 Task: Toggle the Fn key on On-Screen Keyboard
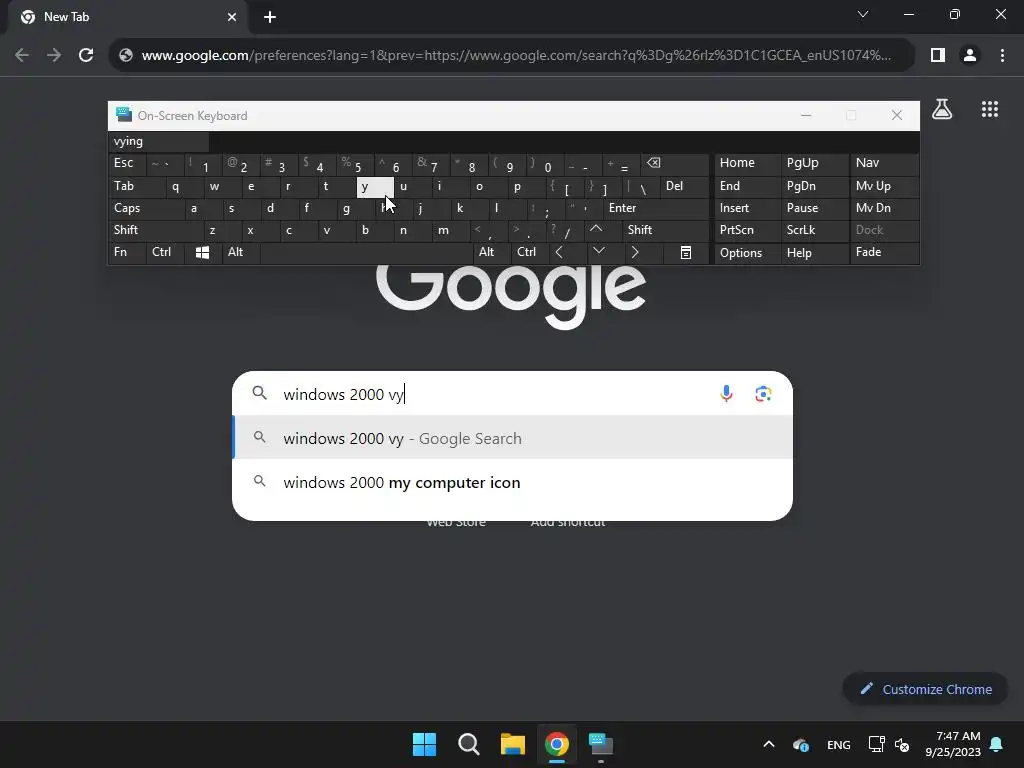(x=127, y=252)
